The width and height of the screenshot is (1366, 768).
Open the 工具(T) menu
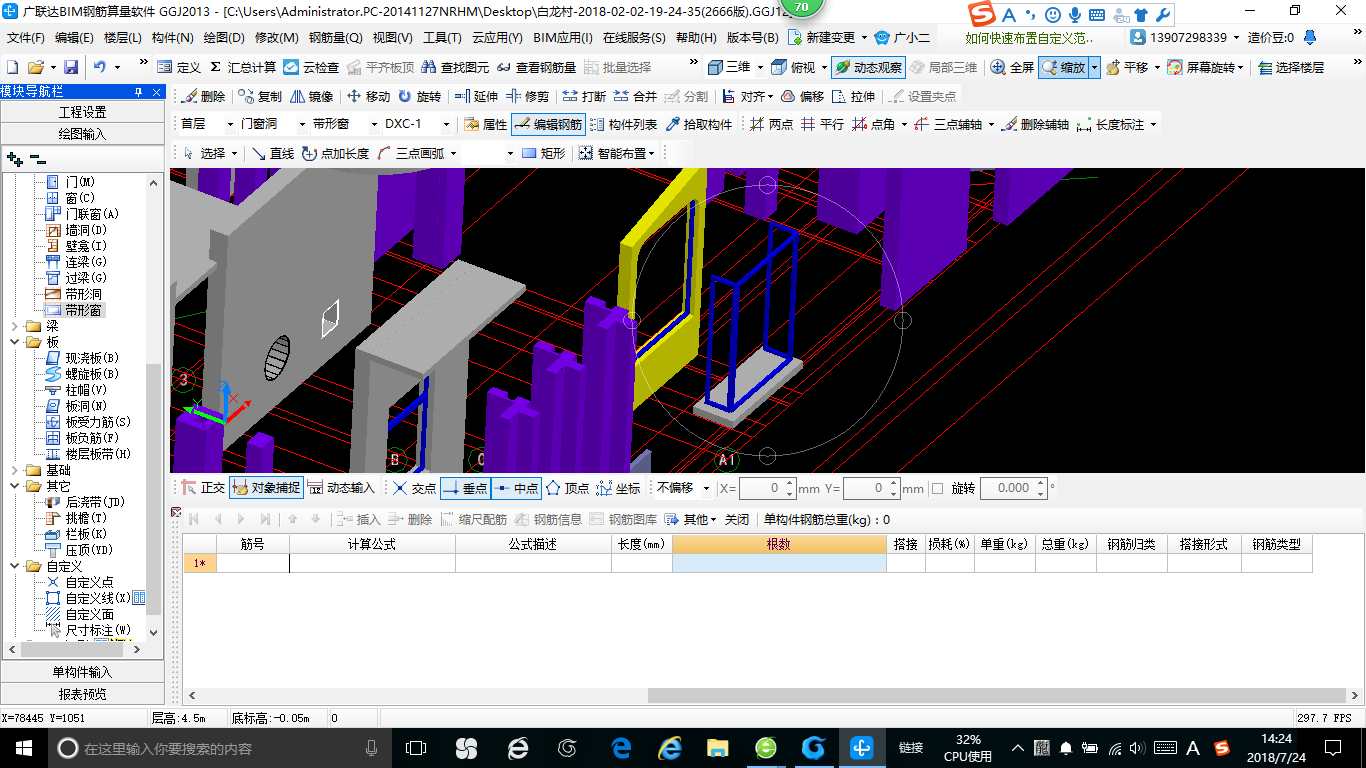pyautogui.click(x=442, y=37)
